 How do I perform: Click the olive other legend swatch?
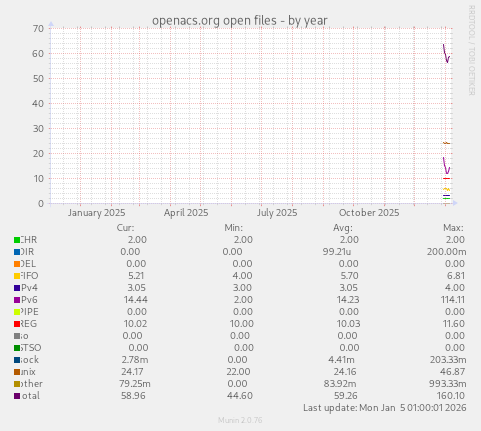[17, 384]
